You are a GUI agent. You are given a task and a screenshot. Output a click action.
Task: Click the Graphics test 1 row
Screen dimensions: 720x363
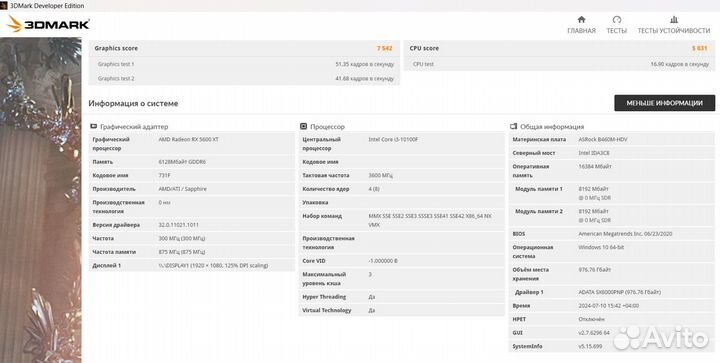244,64
